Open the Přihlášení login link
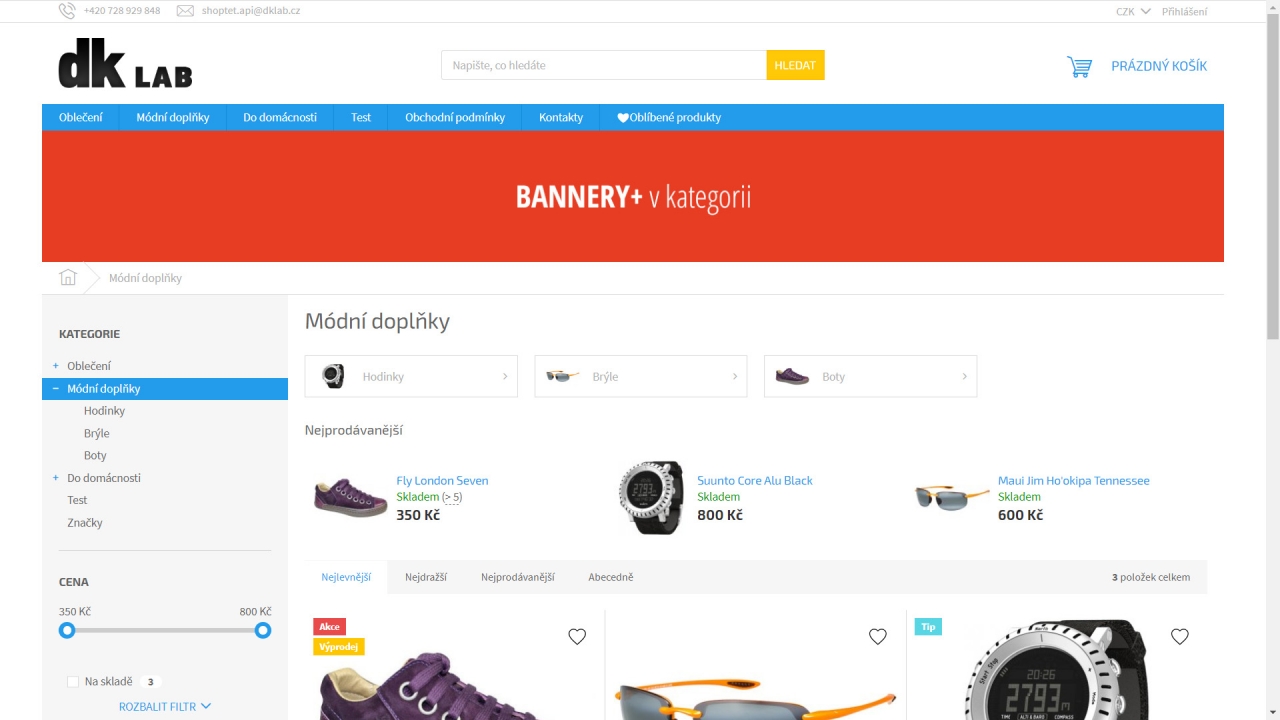 [x=1184, y=12]
